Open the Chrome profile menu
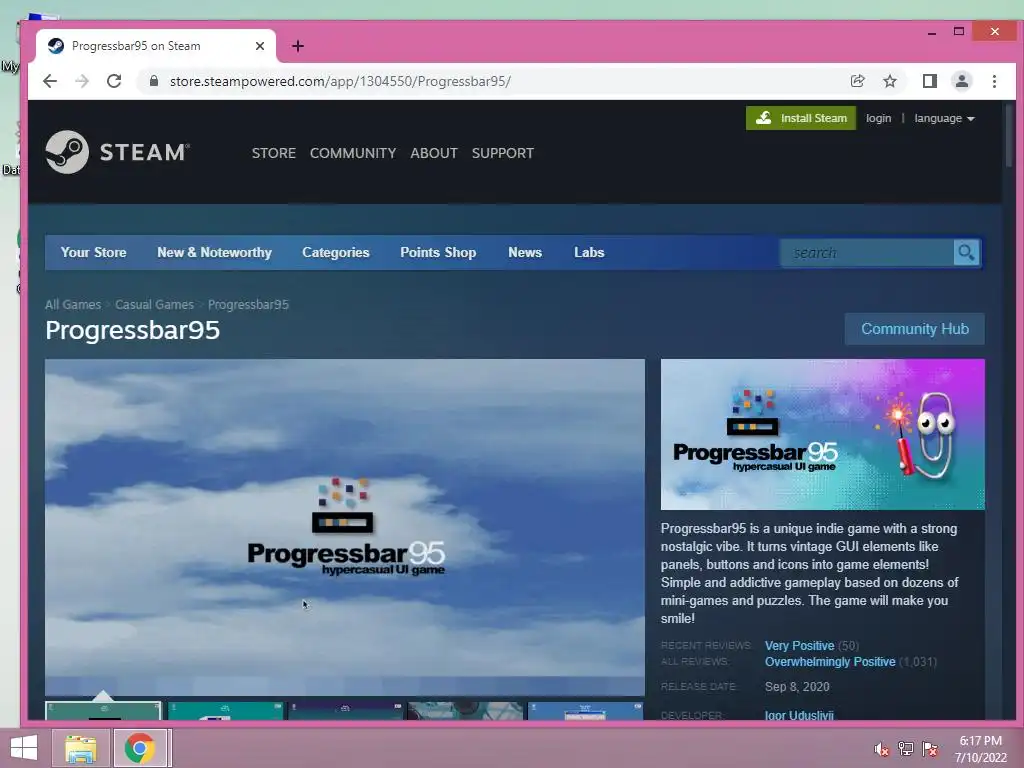The width and height of the screenshot is (1024, 768). pyautogui.click(x=961, y=81)
